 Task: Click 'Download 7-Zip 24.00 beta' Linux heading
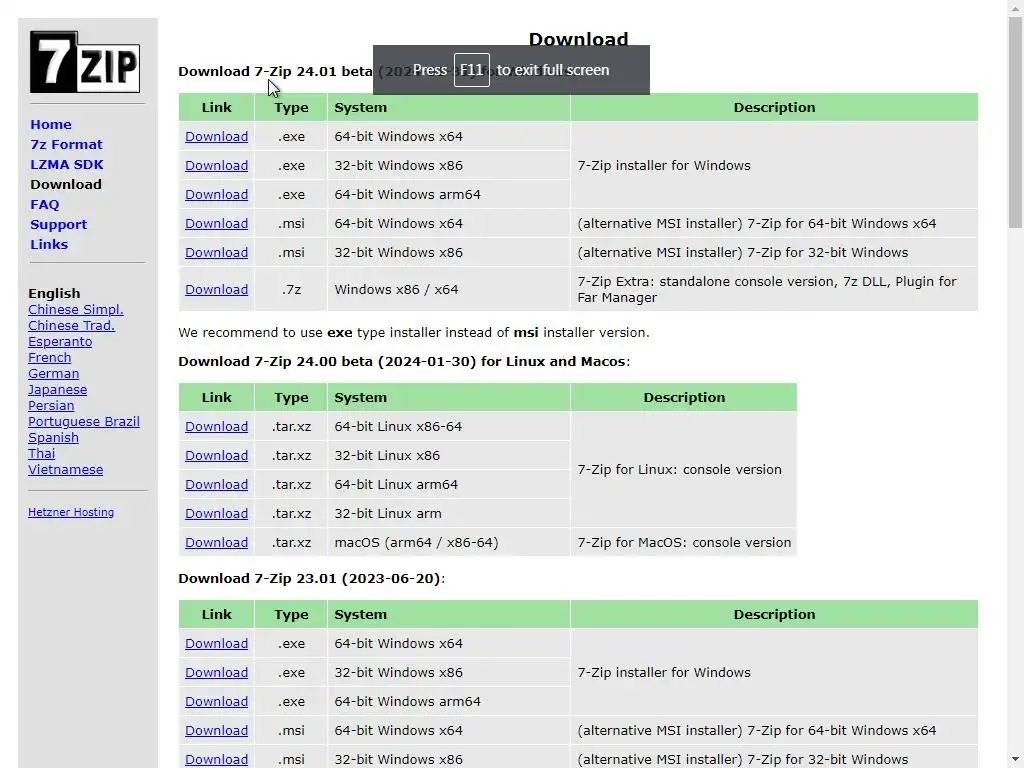click(x=404, y=362)
